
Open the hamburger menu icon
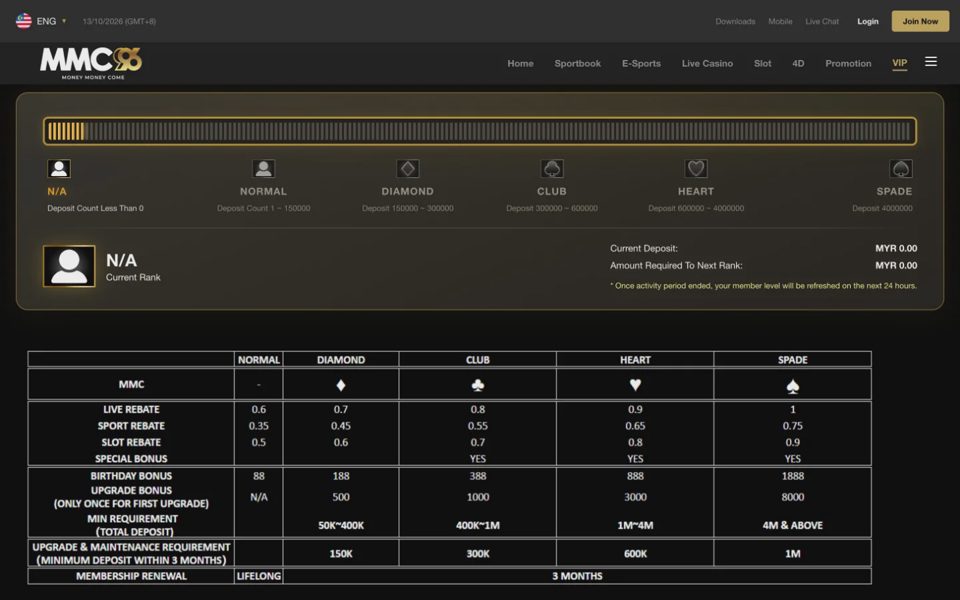click(931, 61)
